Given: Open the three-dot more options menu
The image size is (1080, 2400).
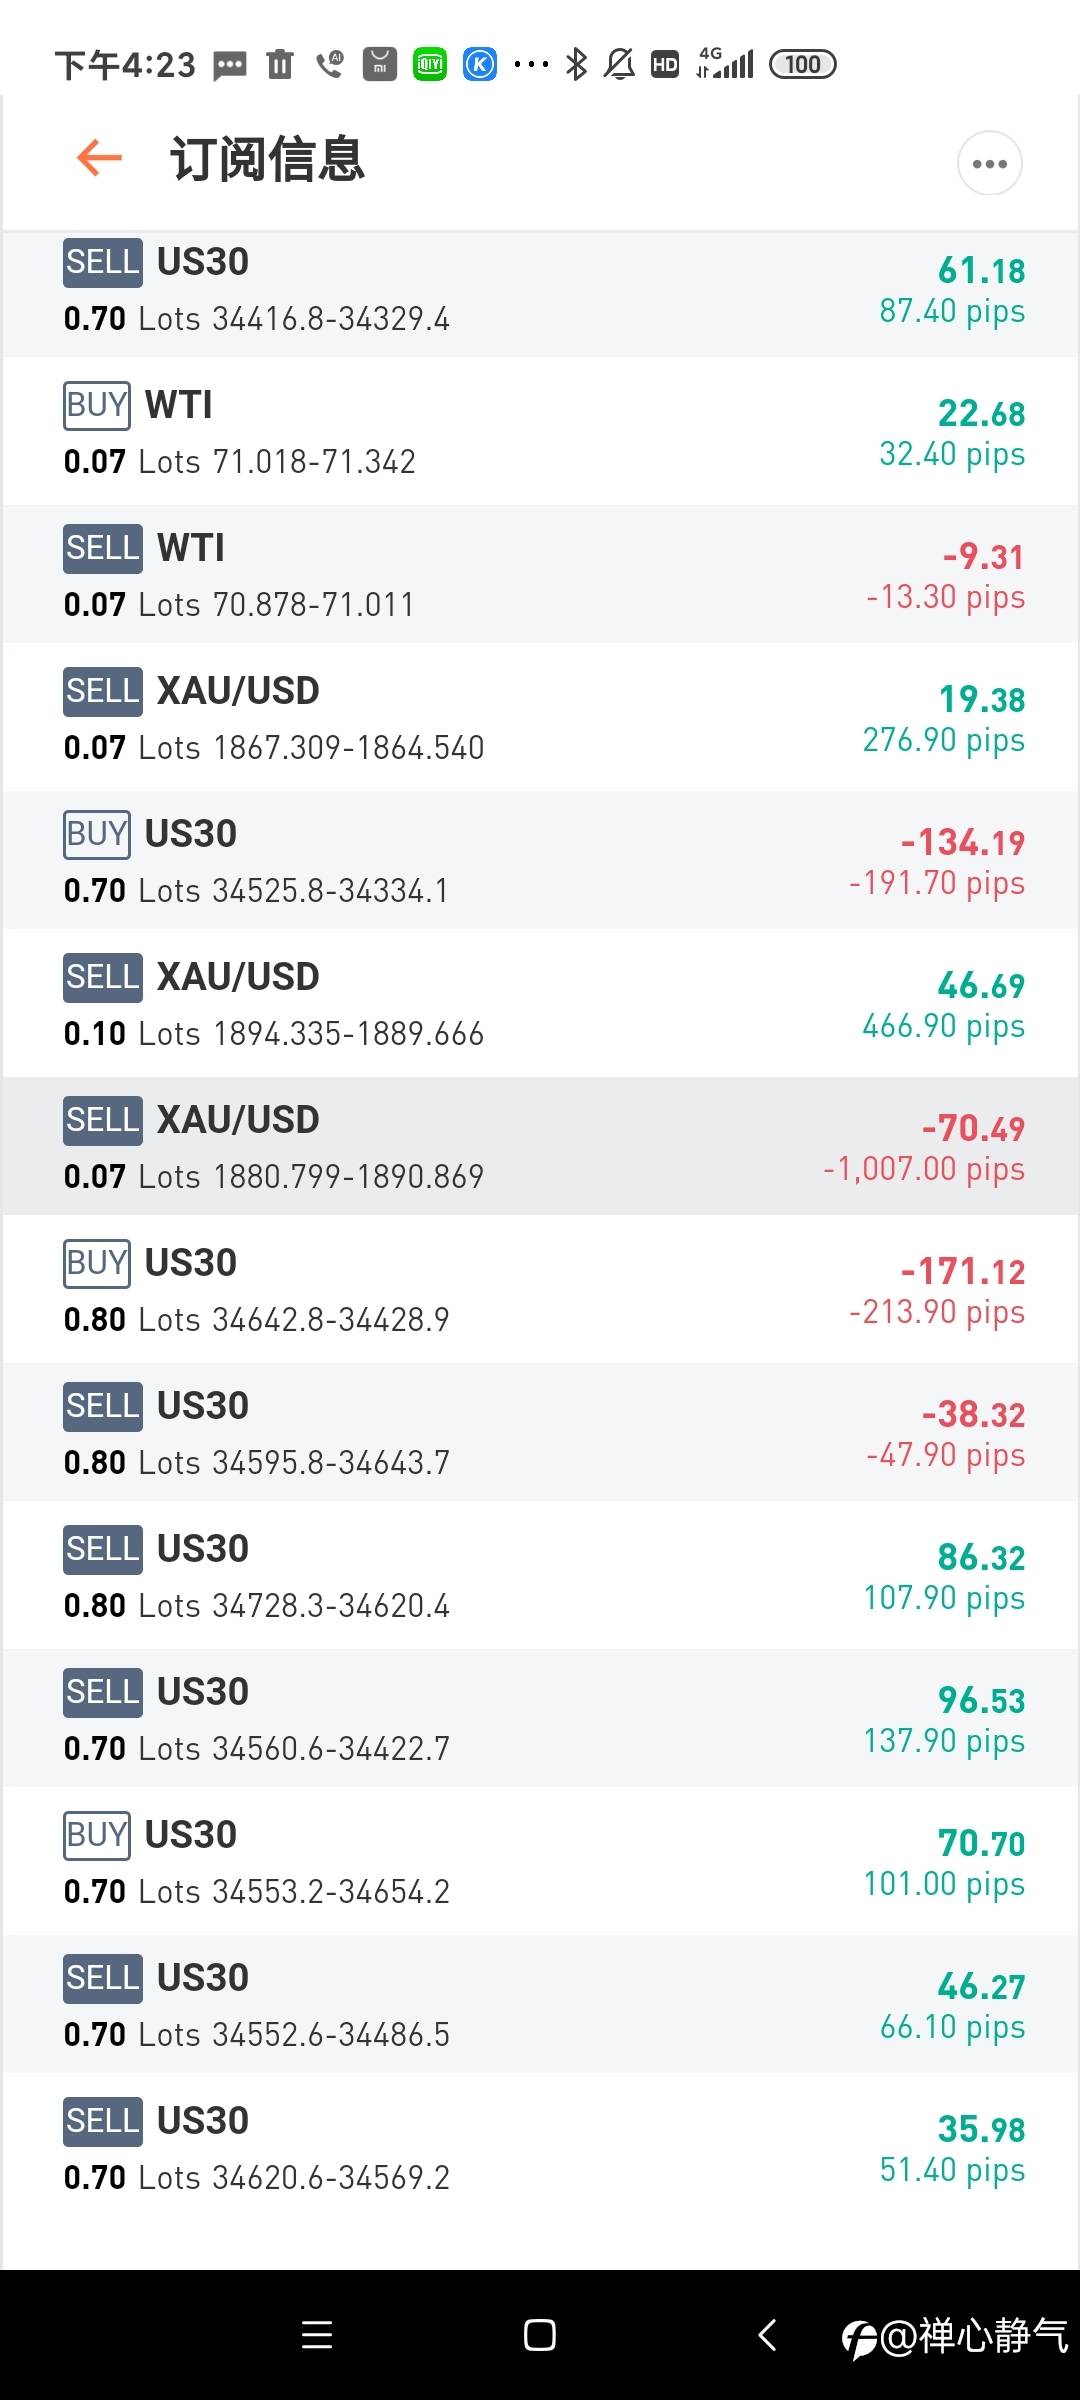Looking at the screenshot, I should [989, 163].
